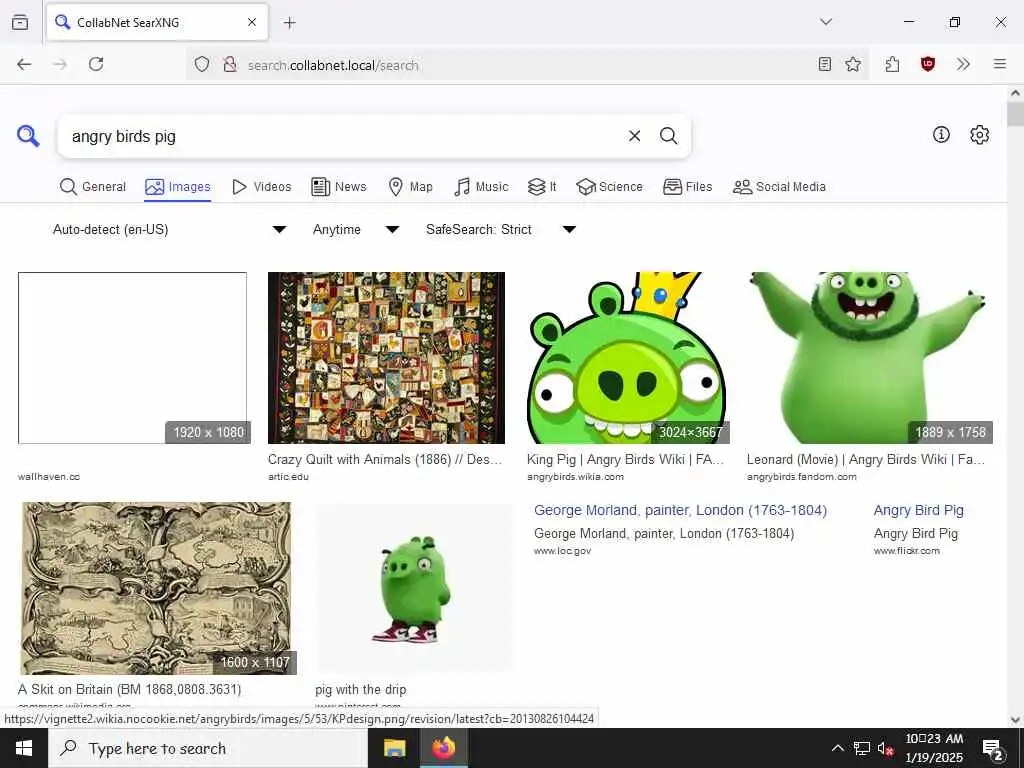Click the Firefox taskbar icon
This screenshot has width=1024, height=768.
pyautogui.click(x=443, y=748)
